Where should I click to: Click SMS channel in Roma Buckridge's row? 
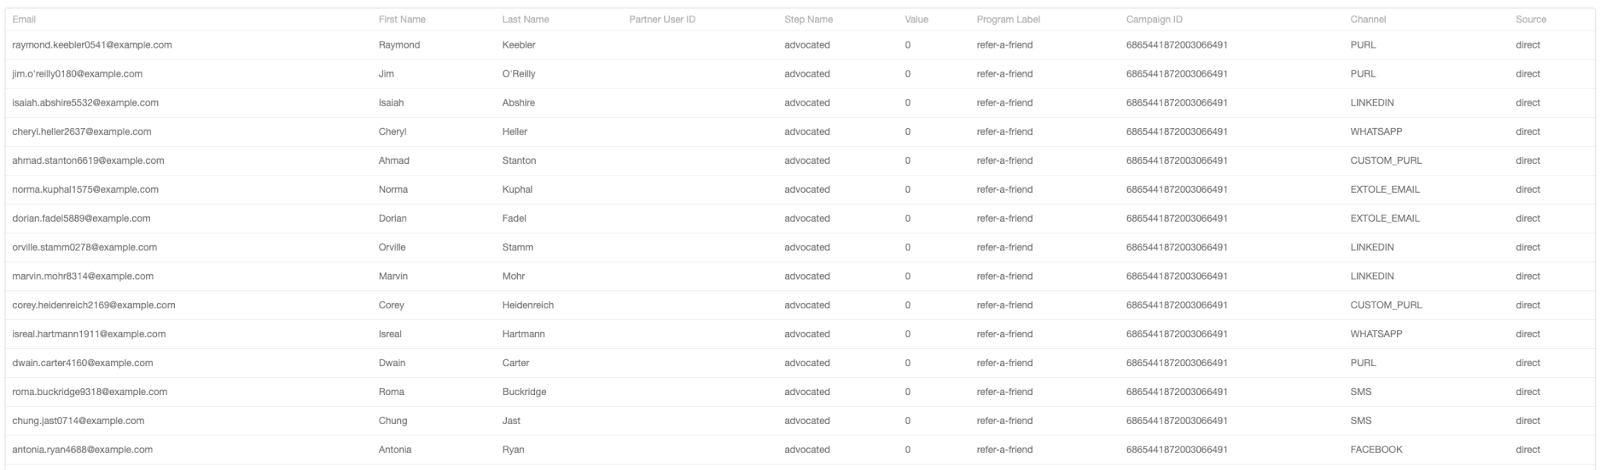1360,393
